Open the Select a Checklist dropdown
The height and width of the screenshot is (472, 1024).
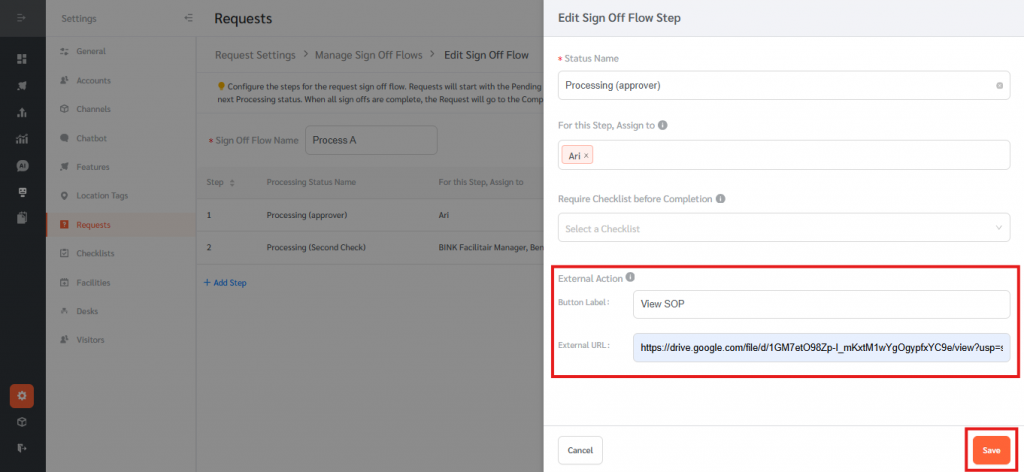[783, 229]
